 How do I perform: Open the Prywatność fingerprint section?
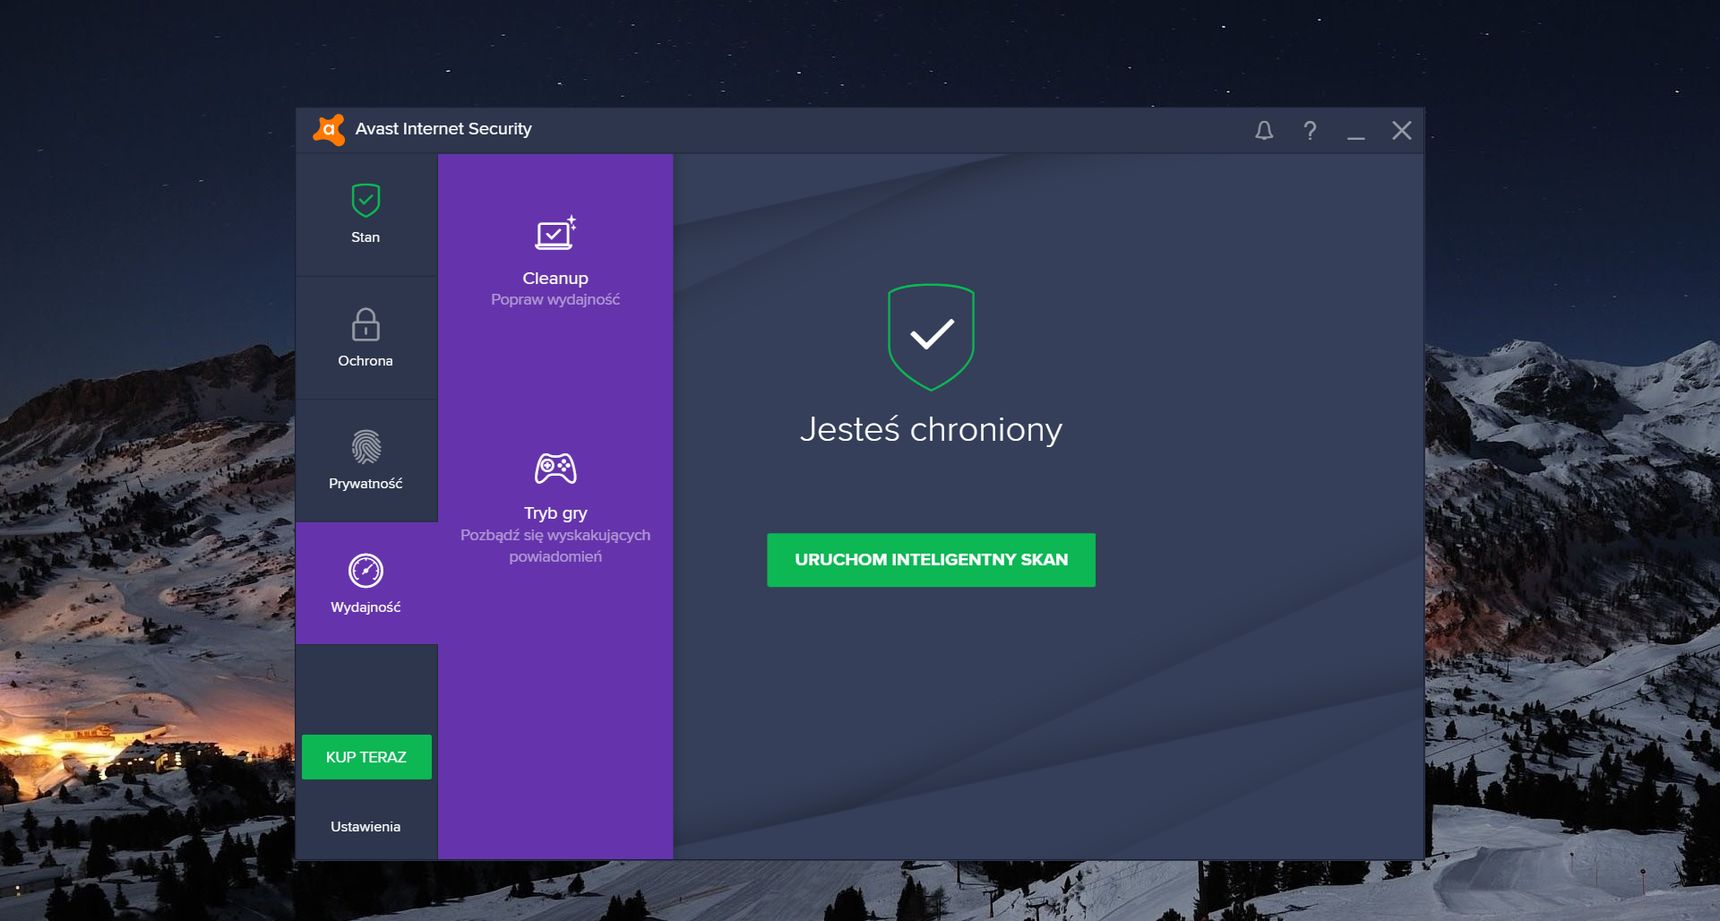pos(366,462)
